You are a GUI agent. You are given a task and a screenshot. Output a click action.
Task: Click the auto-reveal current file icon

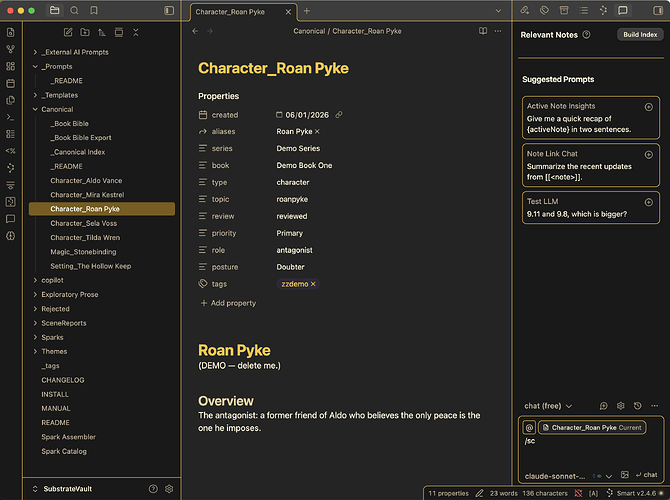(x=119, y=32)
